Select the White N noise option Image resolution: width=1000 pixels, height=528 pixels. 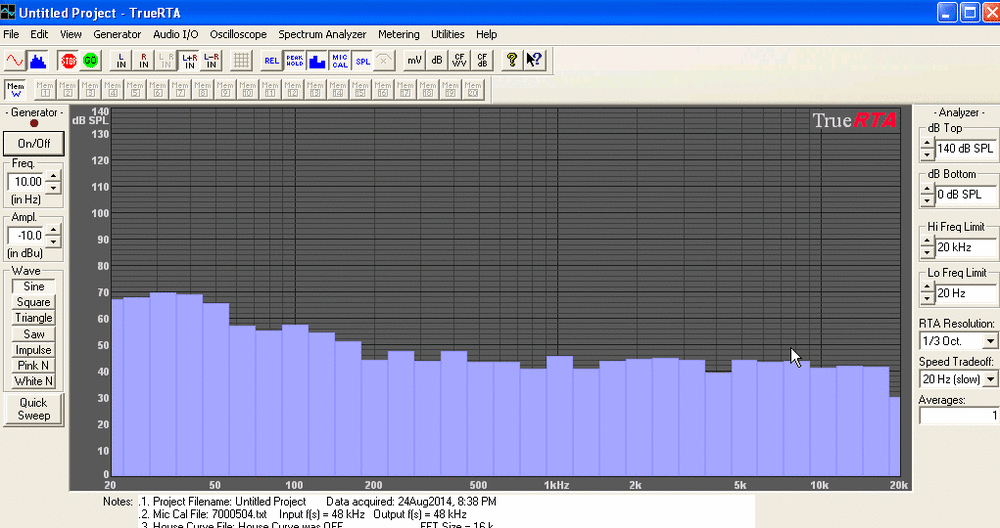34,381
